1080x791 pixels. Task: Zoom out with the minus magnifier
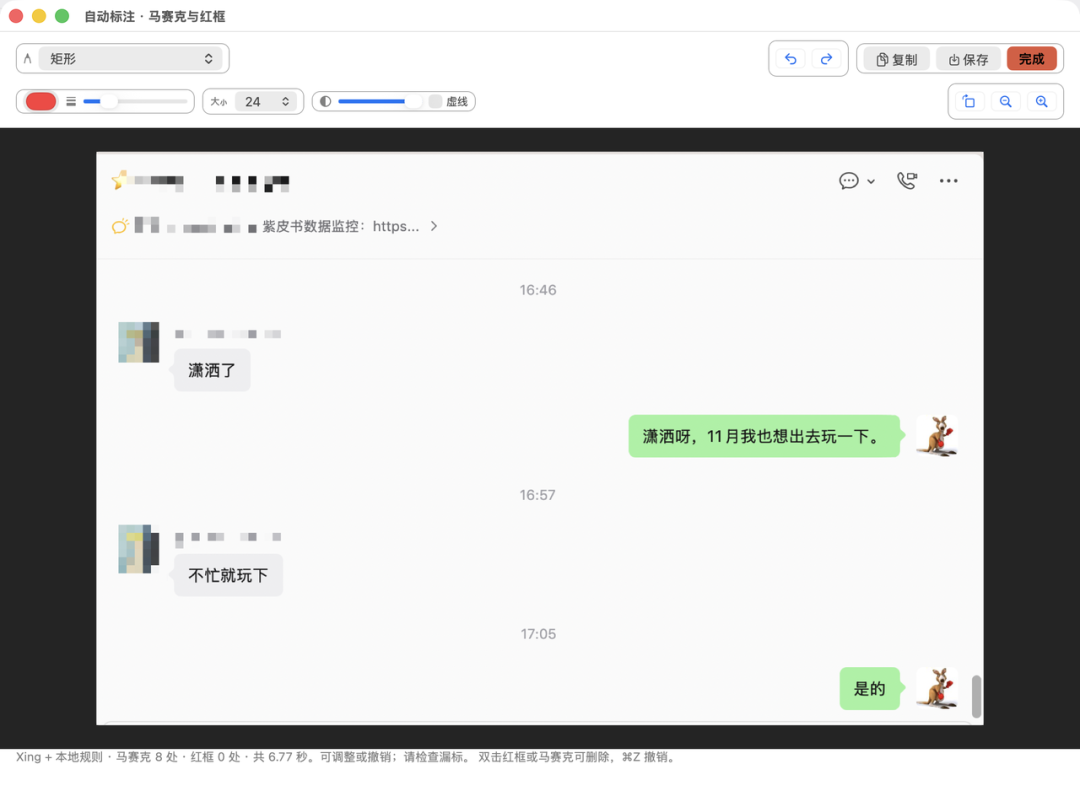(1006, 101)
